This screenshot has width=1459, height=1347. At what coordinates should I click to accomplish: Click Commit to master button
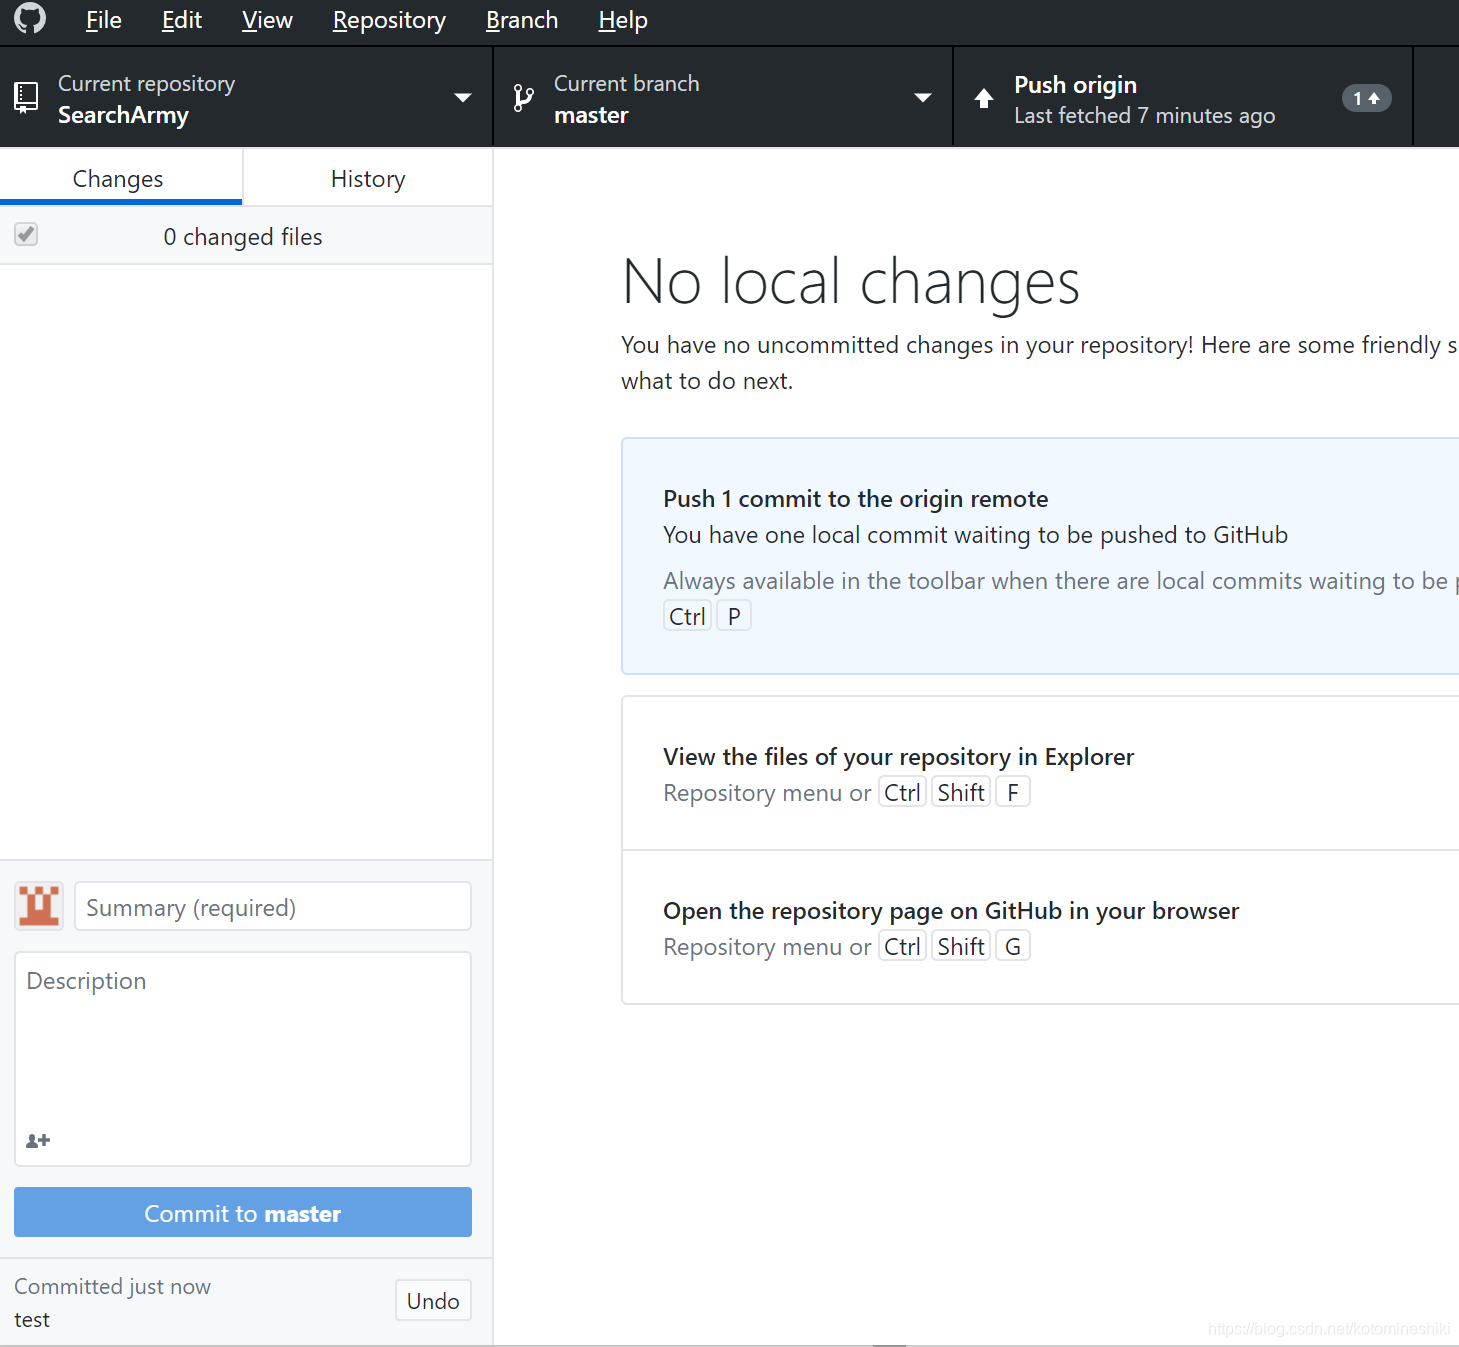tap(243, 1212)
